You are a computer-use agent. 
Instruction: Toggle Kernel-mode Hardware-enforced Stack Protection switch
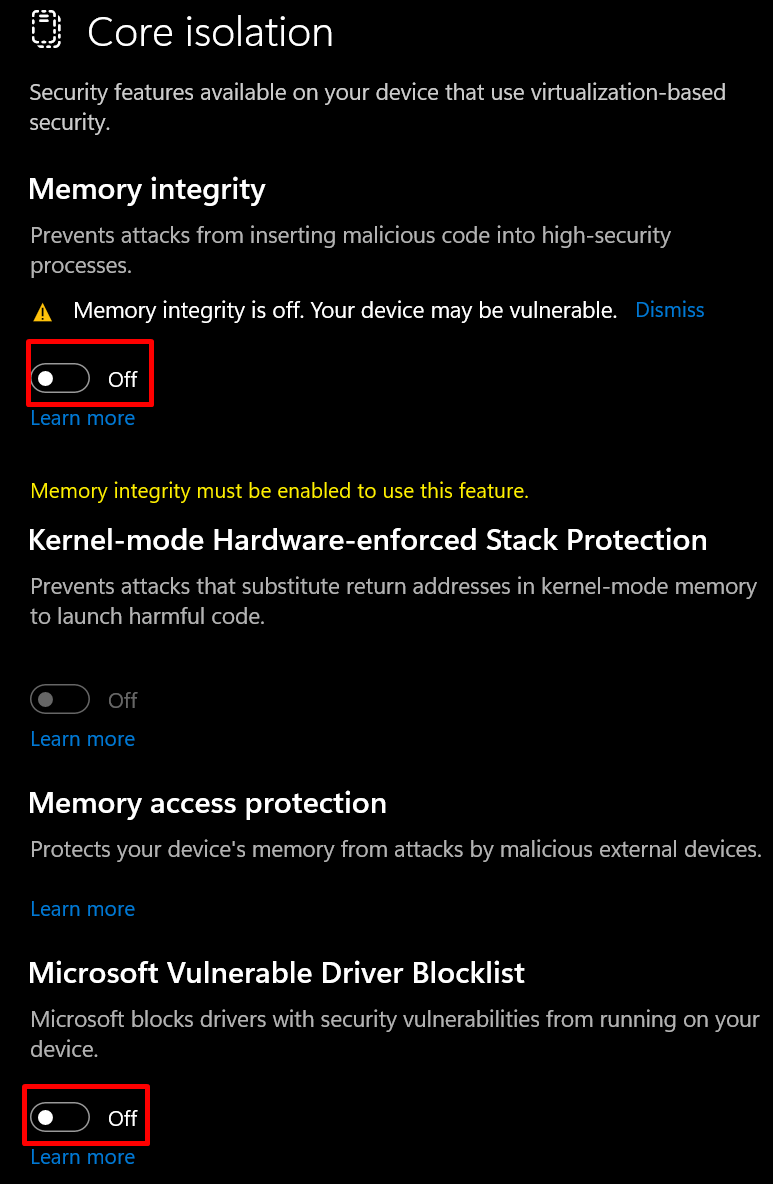(x=60, y=700)
